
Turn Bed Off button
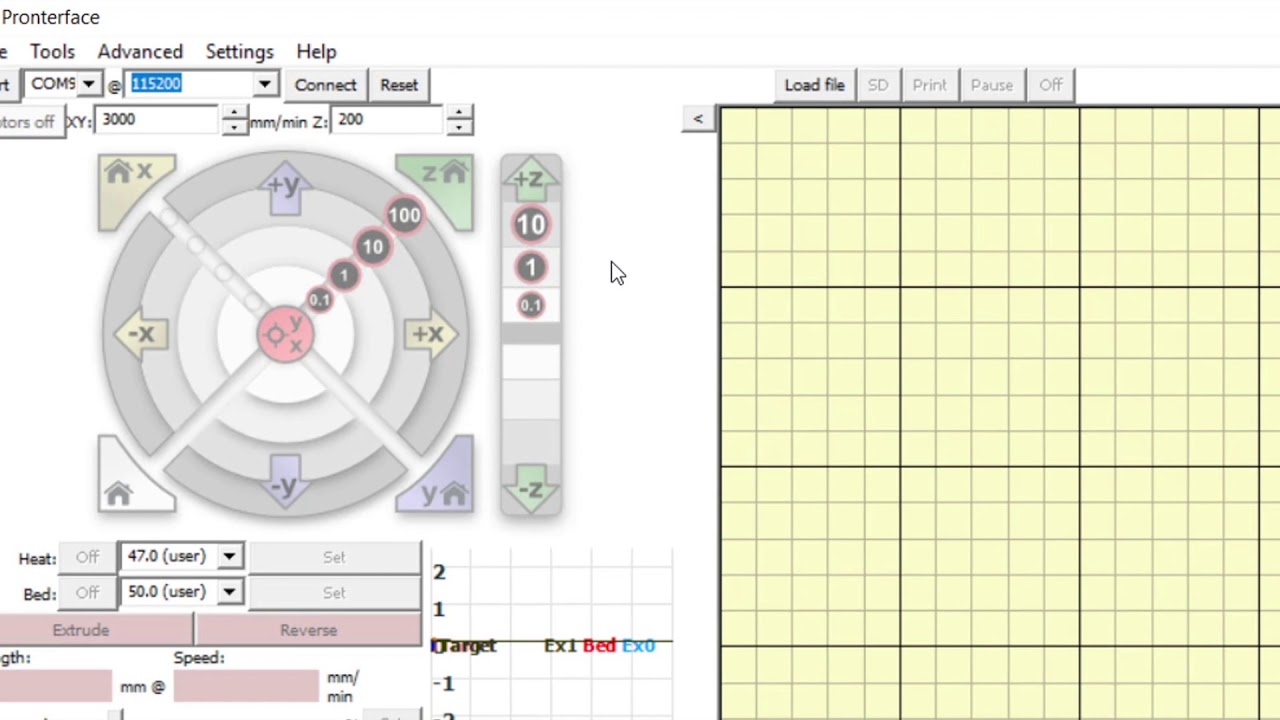(87, 593)
